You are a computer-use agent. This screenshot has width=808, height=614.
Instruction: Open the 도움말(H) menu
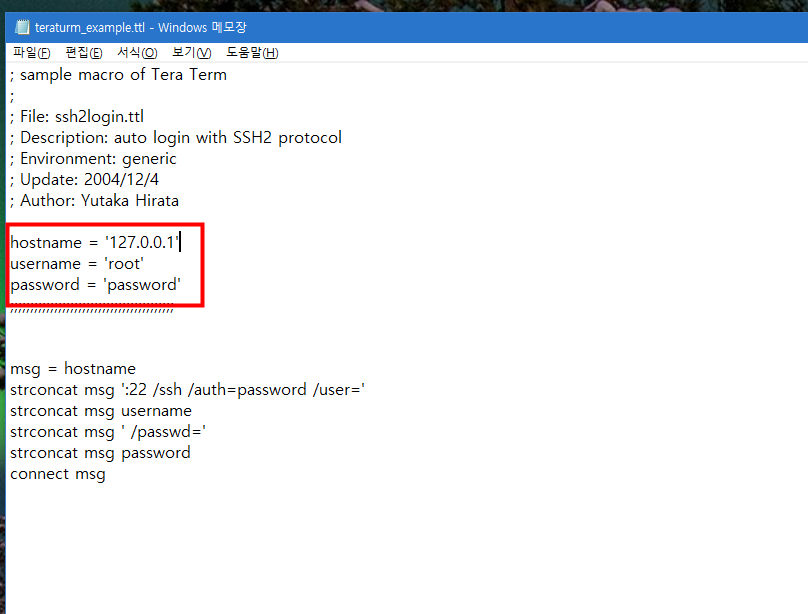[x=252, y=53]
